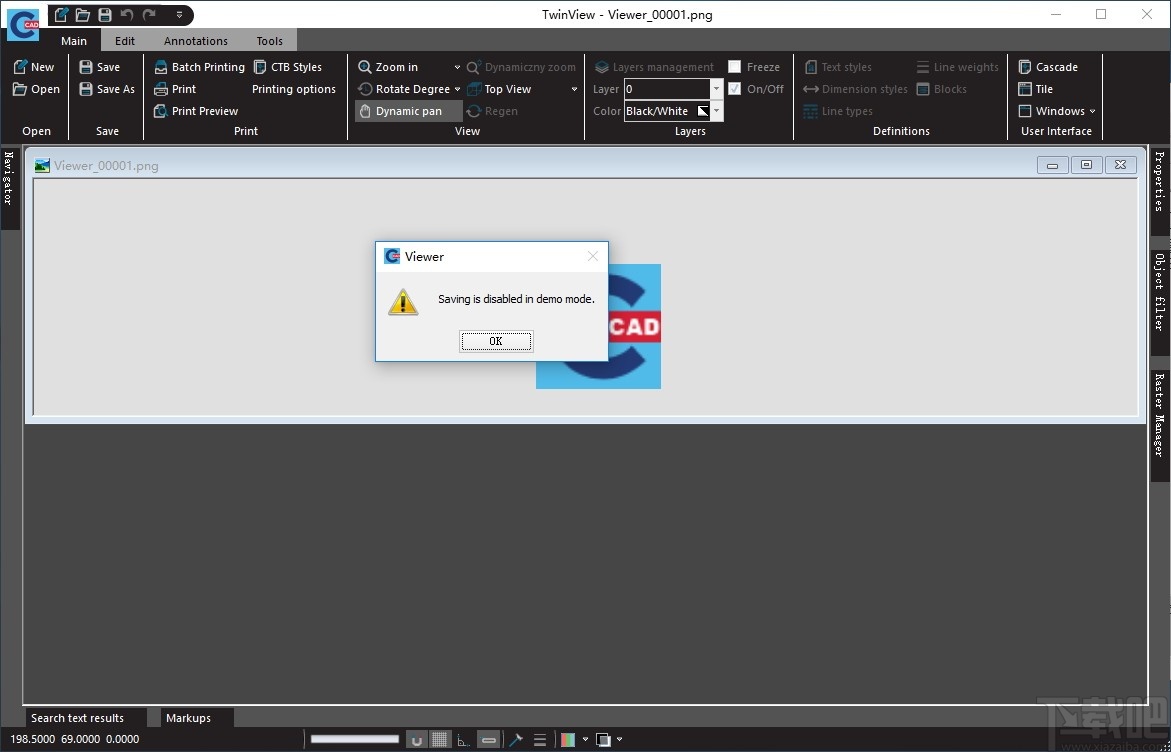Toggle the On/Off layer checkbox

735,89
